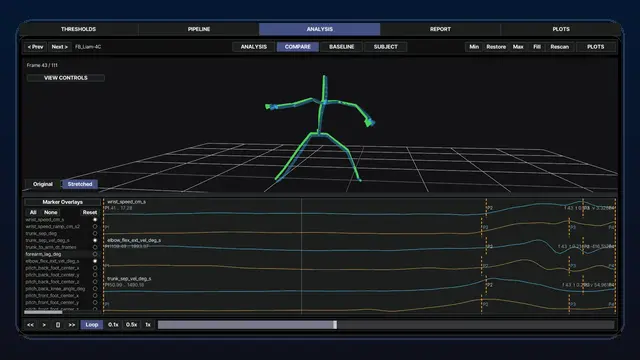
Task: Toggle pitch_back_knee_angle_deg overlay radio
Action: tap(95, 289)
